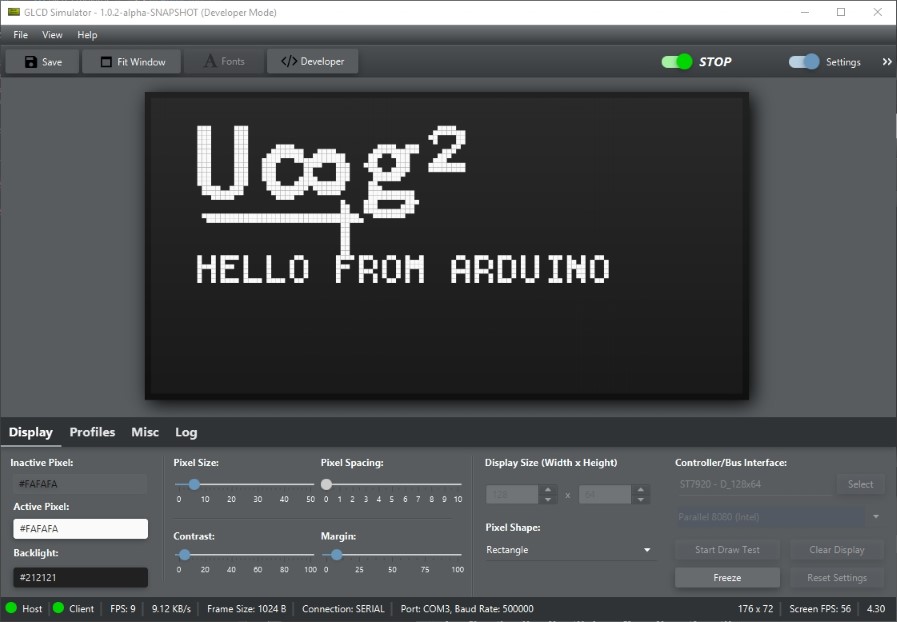Viewport: 897px width, 622px height.
Task: Click the Inactive Pixel color field
Action: coord(80,484)
